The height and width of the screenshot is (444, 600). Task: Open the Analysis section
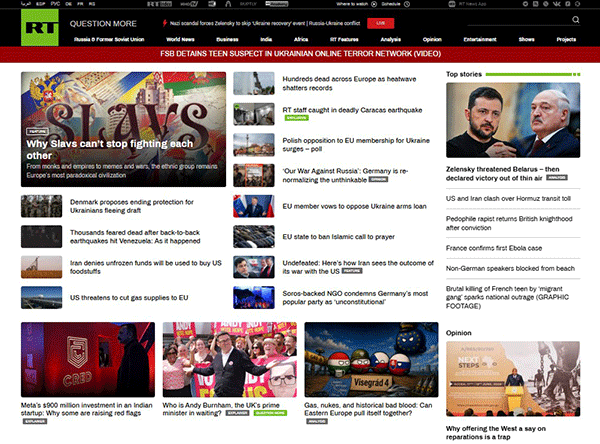click(391, 39)
